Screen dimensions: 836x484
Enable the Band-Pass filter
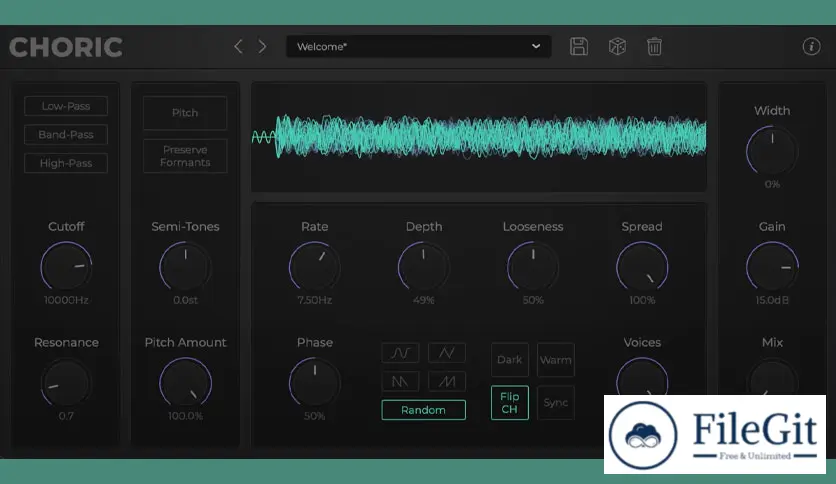pos(66,134)
